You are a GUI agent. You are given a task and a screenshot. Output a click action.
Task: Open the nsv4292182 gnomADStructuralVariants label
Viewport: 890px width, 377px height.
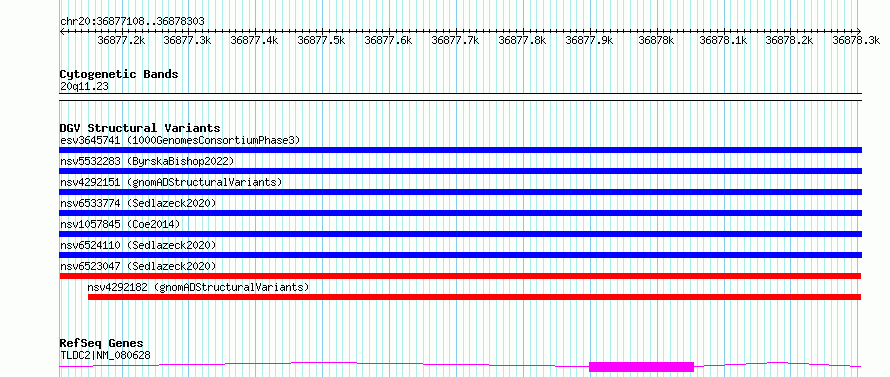198,287
